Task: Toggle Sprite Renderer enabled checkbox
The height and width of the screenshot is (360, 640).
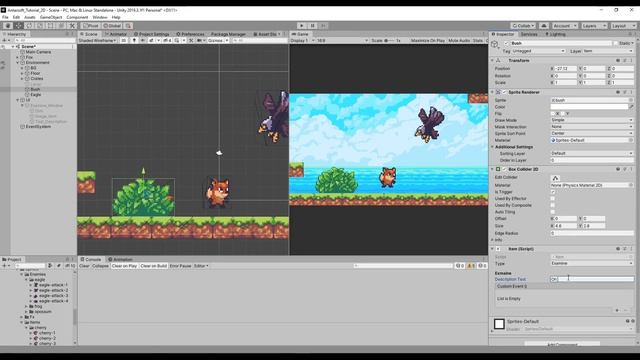Action: (504, 92)
